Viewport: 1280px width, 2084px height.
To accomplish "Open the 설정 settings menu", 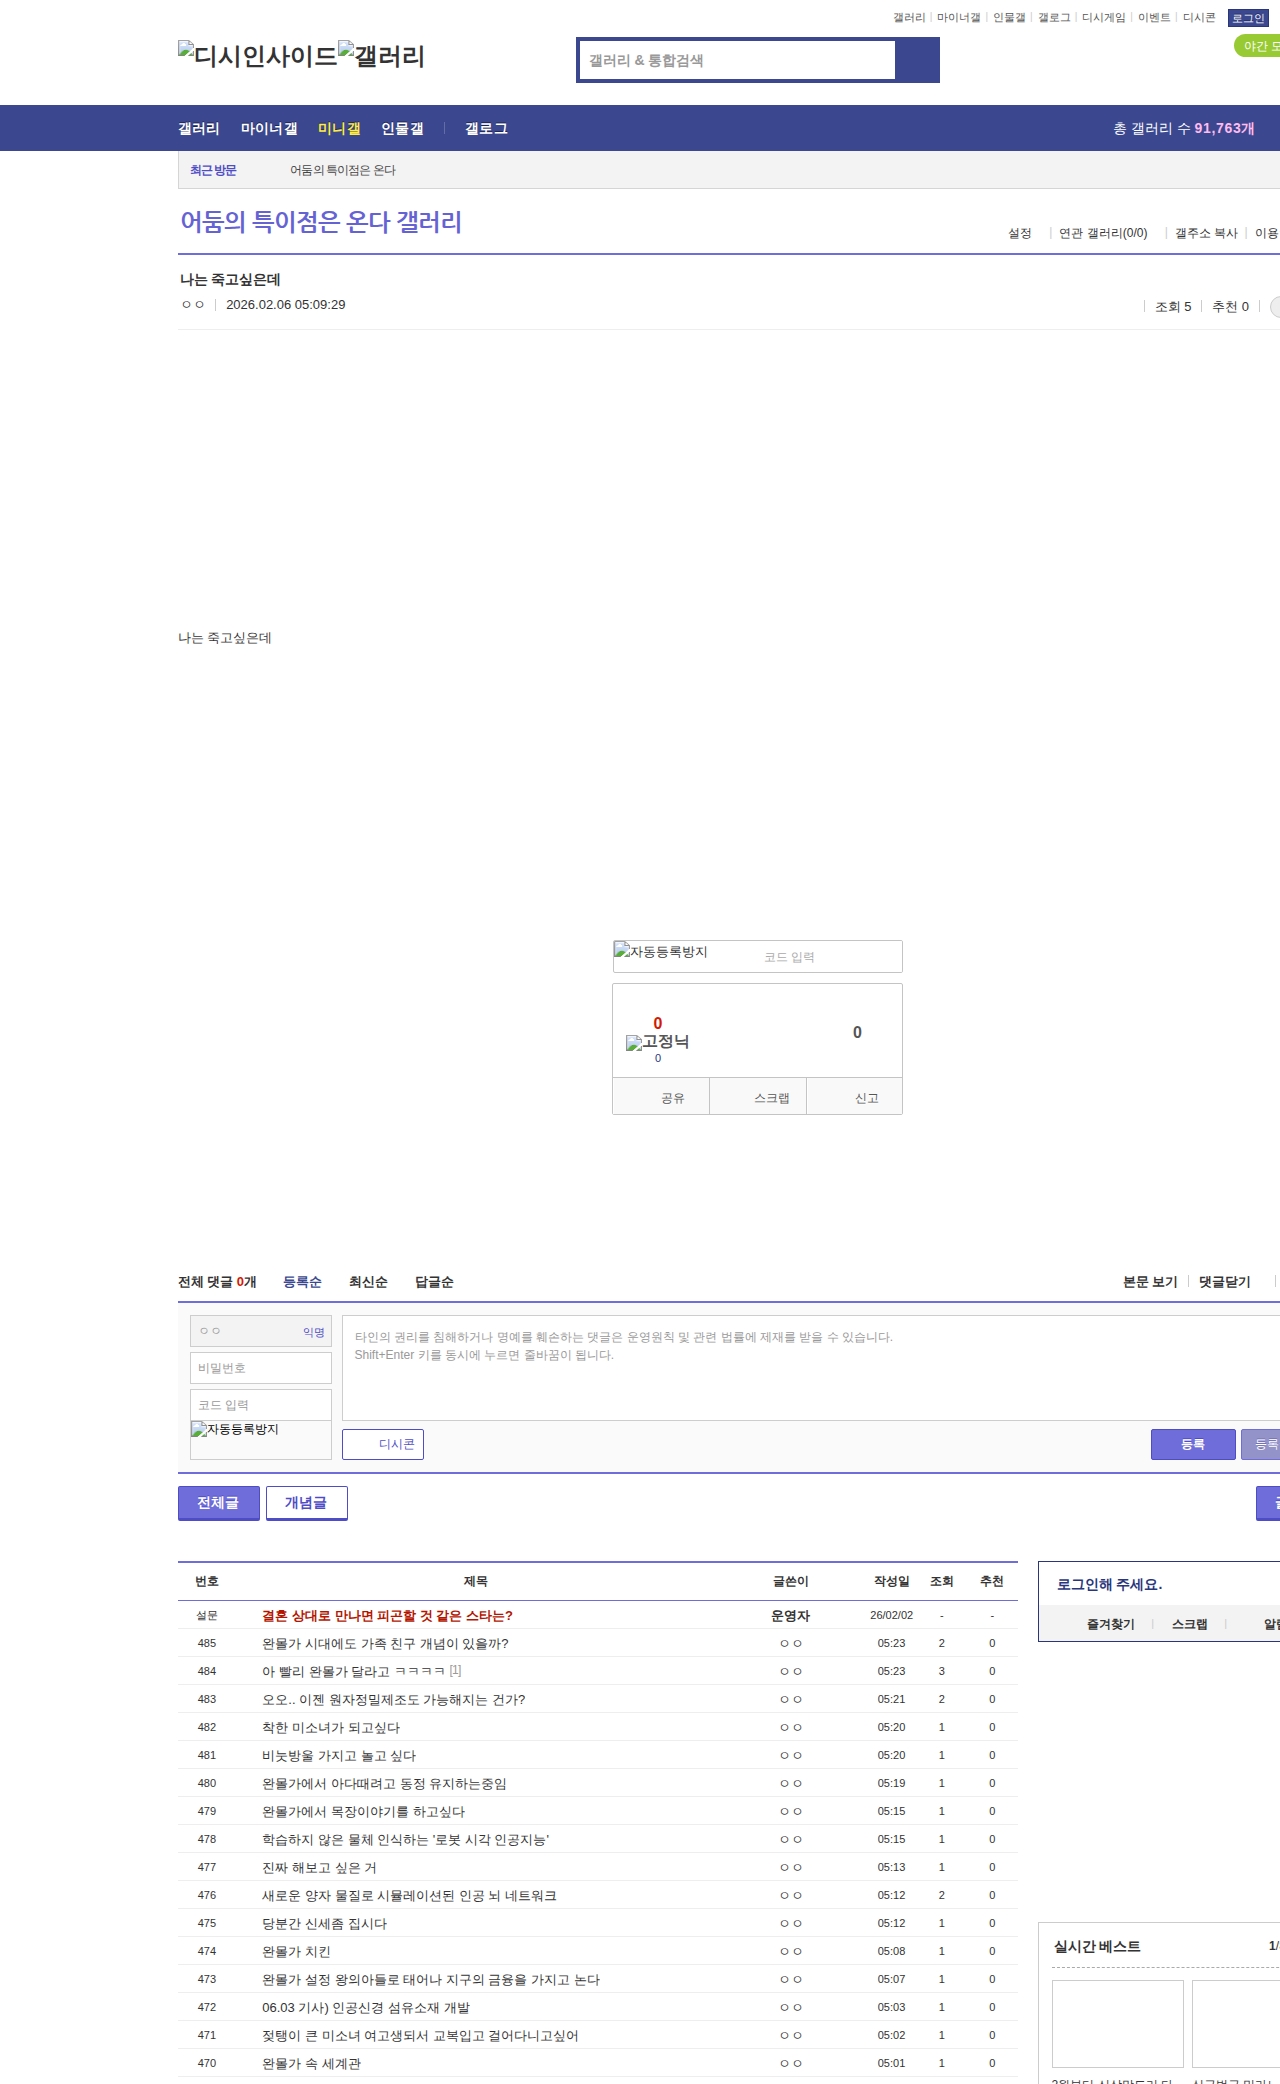I will 1019,233.
